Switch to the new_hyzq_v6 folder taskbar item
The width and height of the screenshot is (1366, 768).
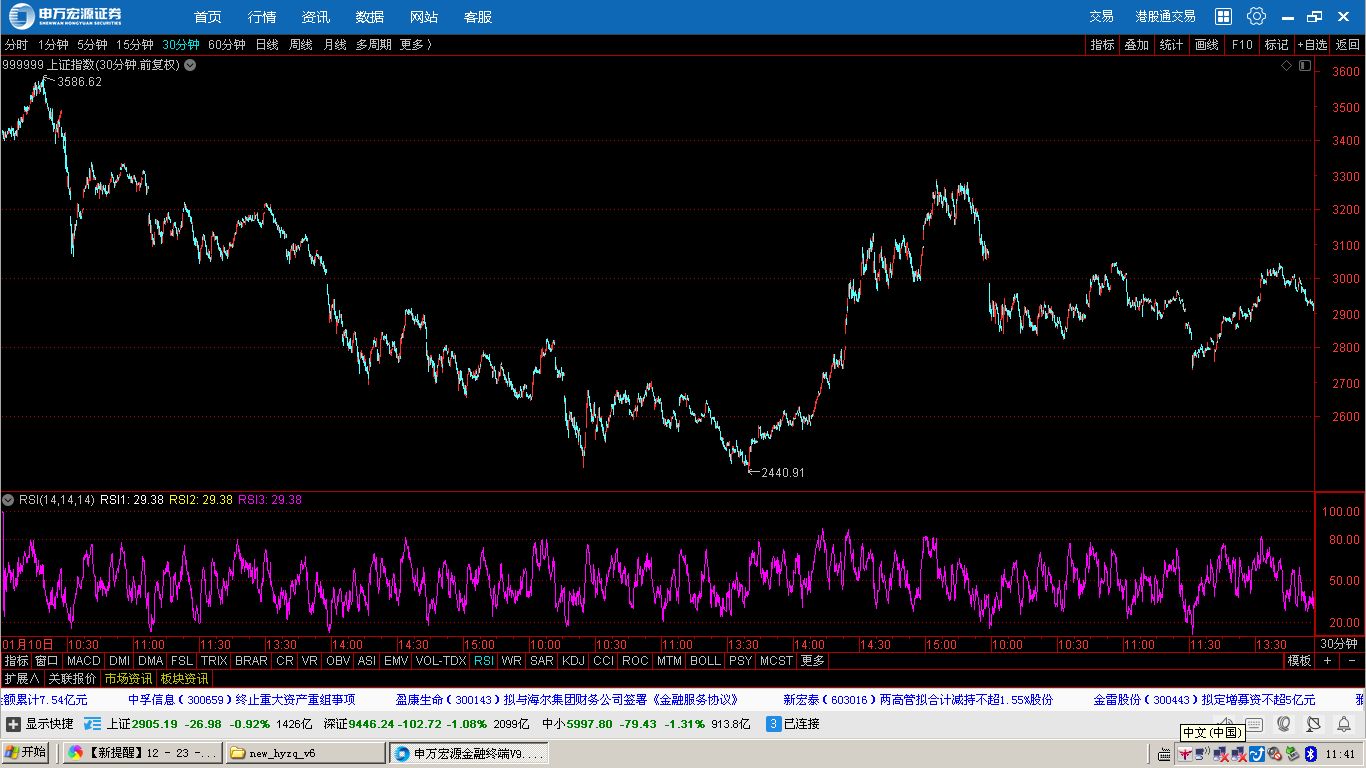pos(305,753)
